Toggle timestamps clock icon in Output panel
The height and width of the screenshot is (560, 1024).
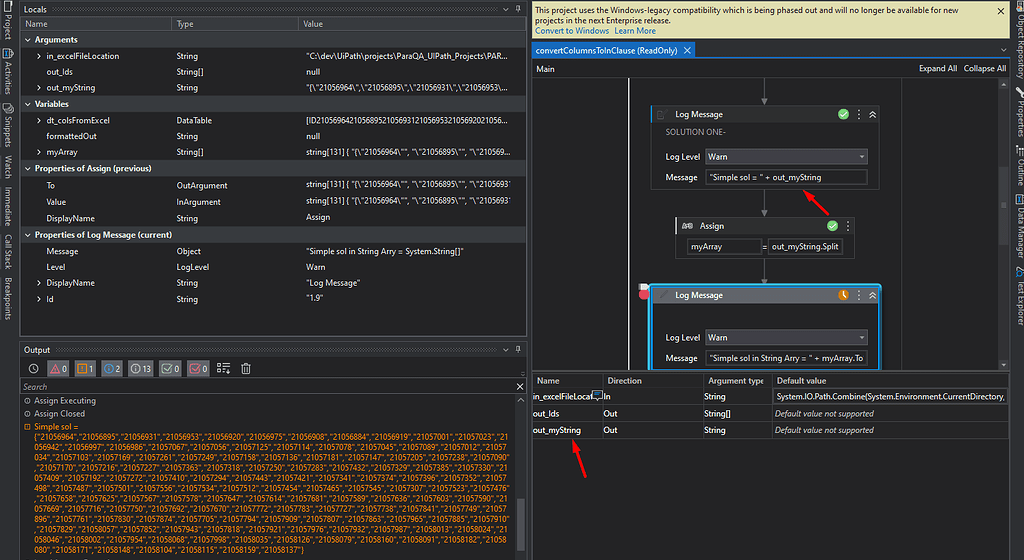[x=33, y=369]
